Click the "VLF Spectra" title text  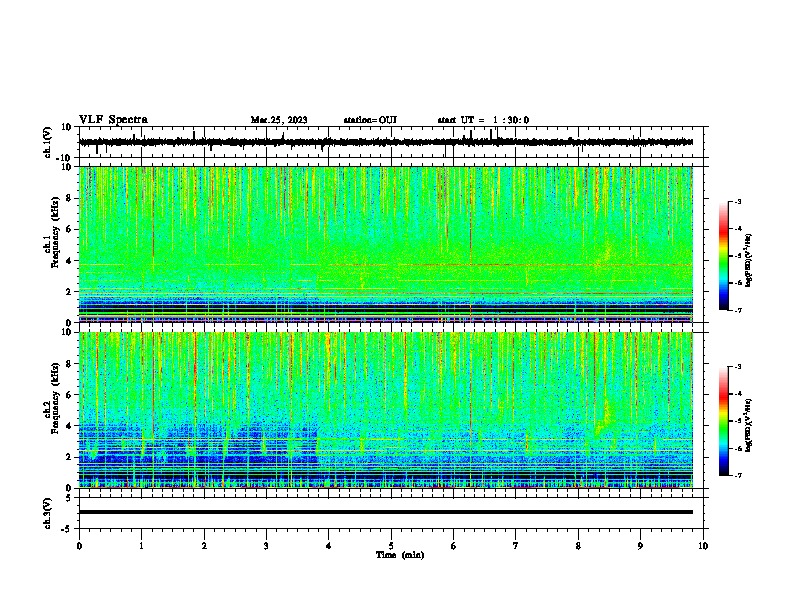point(113,119)
